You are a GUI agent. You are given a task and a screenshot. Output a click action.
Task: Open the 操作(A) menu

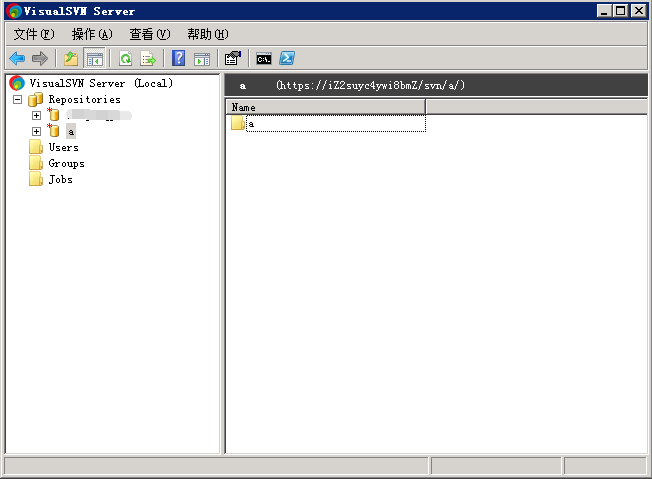pos(92,34)
